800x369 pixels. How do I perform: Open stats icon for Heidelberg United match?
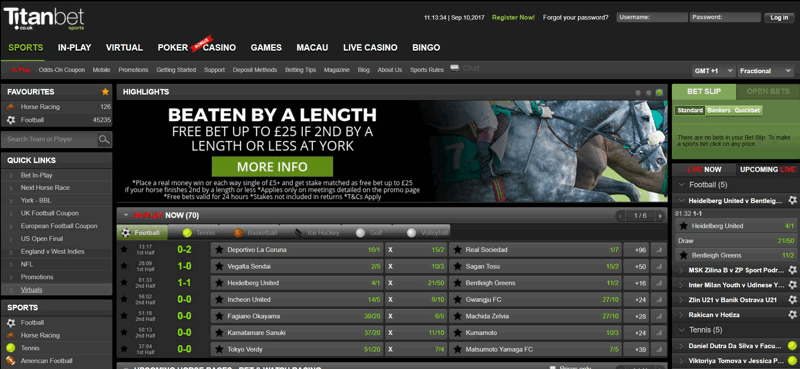659,283
